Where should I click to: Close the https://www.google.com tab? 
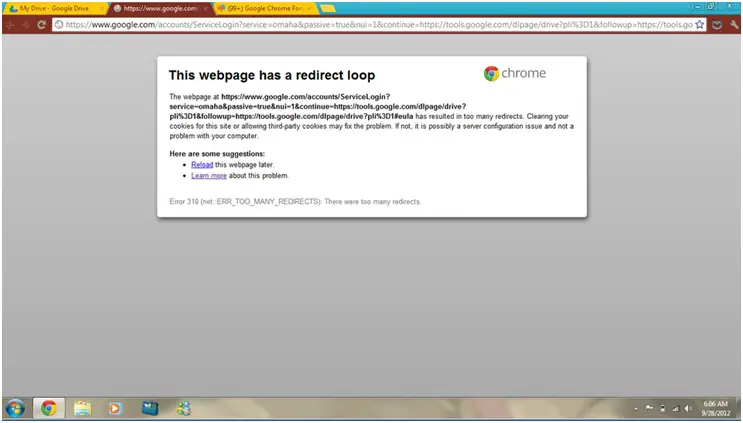point(206,9)
